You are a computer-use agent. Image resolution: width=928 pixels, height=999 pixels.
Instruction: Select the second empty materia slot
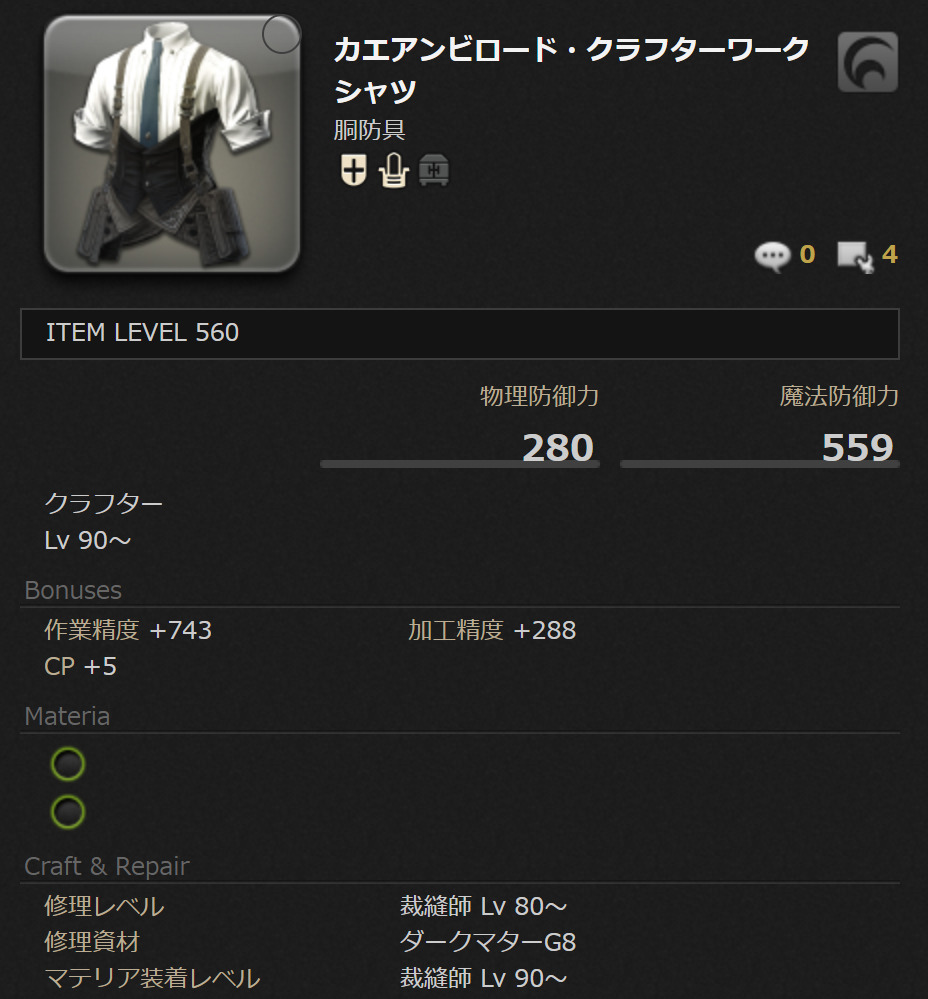pyautogui.click(x=68, y=812)
